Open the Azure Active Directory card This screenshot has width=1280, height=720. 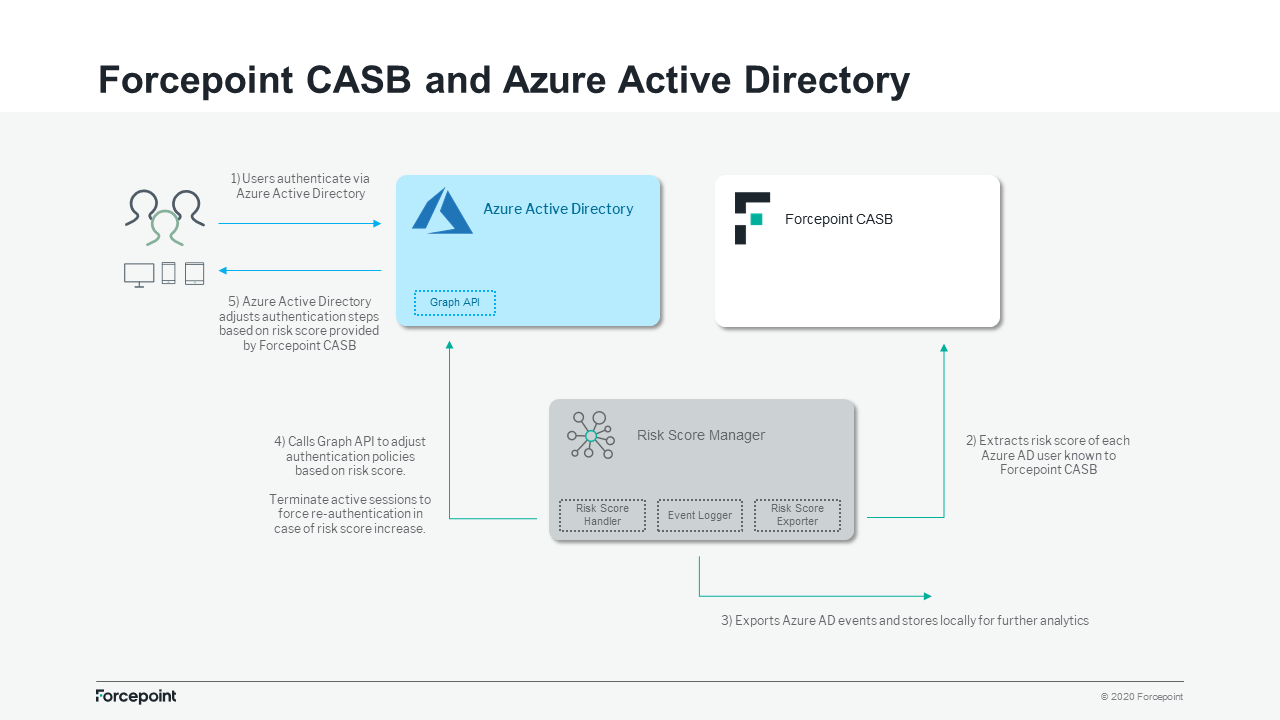pyautogui.click(x=528, y=250)
